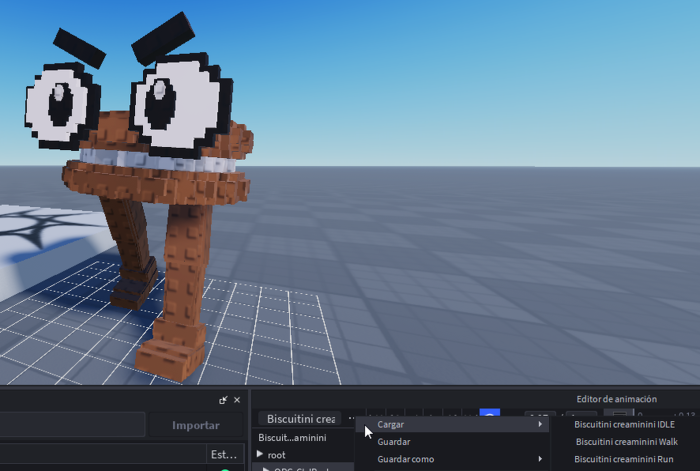
Task: Load the Biscuitini creaminini IDLE animation
Action: coord(624,424)
